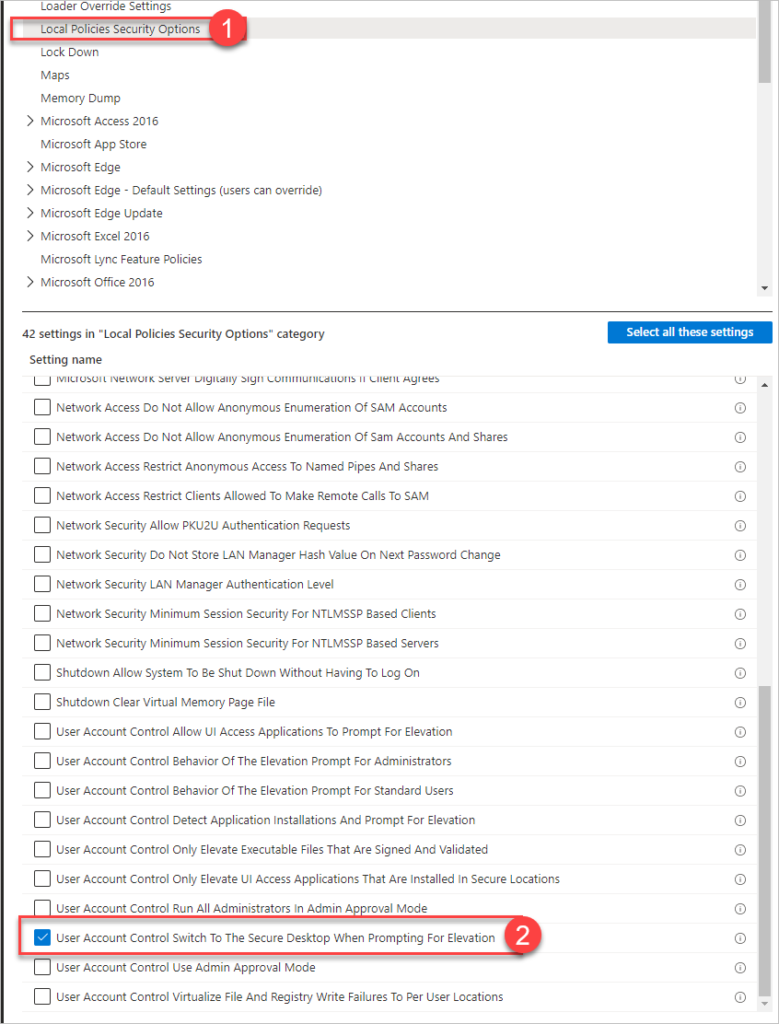The image size is (779, 1024).
Task: Show details for Network Security Allow PKU2U Authentication Requests
Action: 740,525
